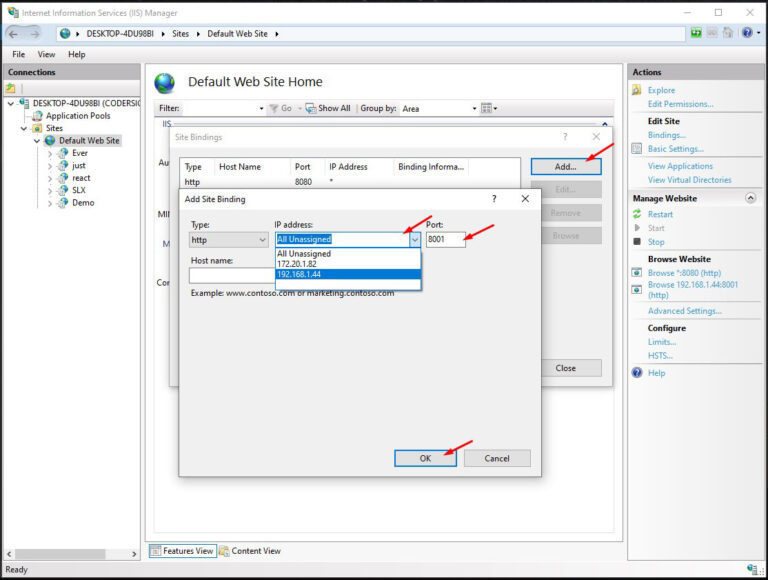Collapse the Sites tree node
Image resolution: width=768 pixels, height=580 pixels.
click(x=24, y=129)
